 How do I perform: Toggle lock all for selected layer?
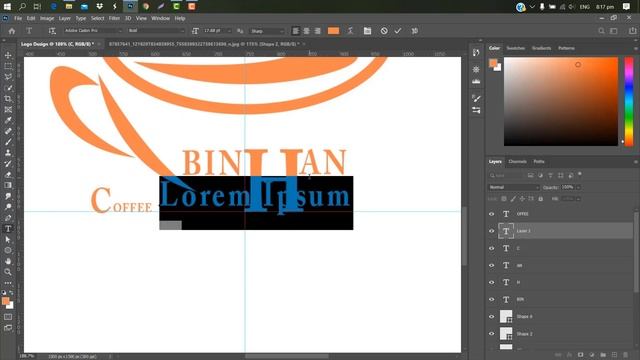tap(540, 199)
